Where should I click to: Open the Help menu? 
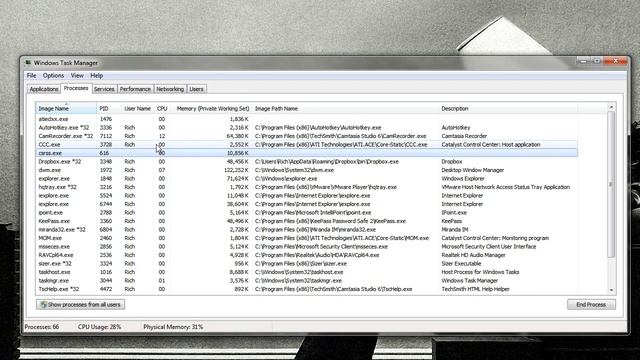click(x=97, y=76)
